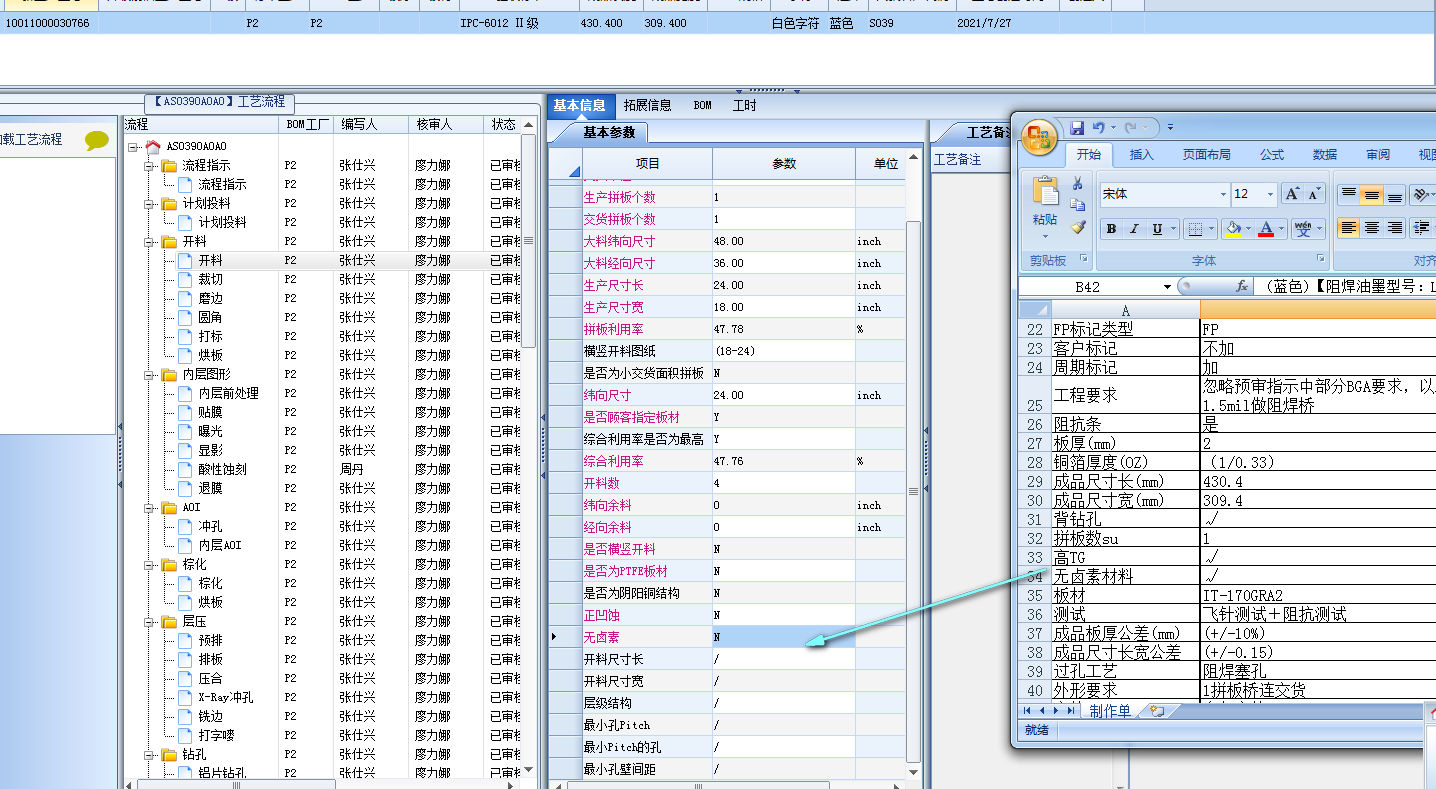Click the 状态 column header
The width and height of the screenshot is (1436, 789).
click(x=503, y=125)
